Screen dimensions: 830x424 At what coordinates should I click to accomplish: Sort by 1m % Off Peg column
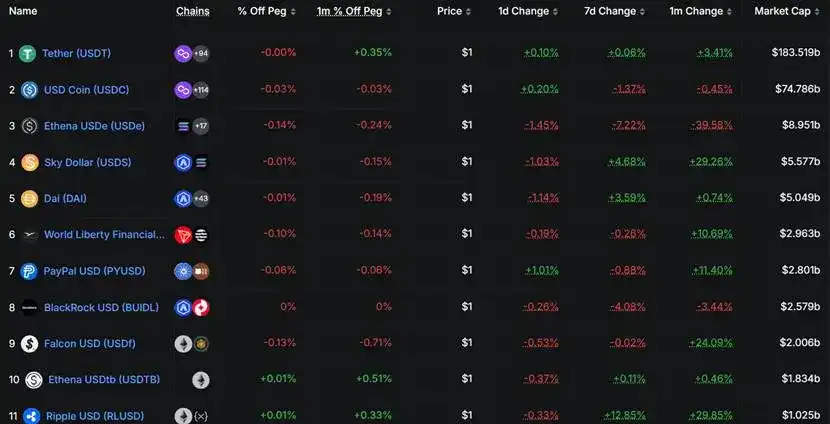(x=350, y=11)
